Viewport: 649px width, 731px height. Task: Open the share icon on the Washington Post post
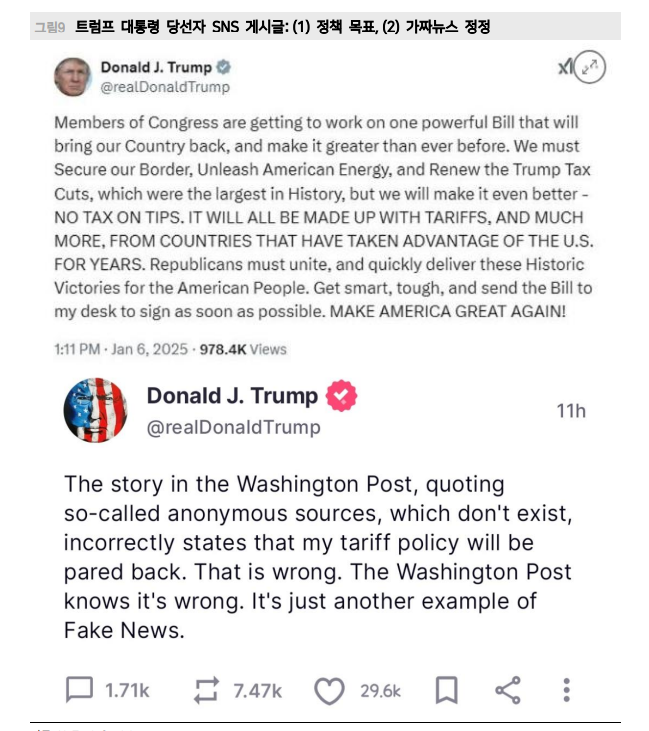click(508, 690)
